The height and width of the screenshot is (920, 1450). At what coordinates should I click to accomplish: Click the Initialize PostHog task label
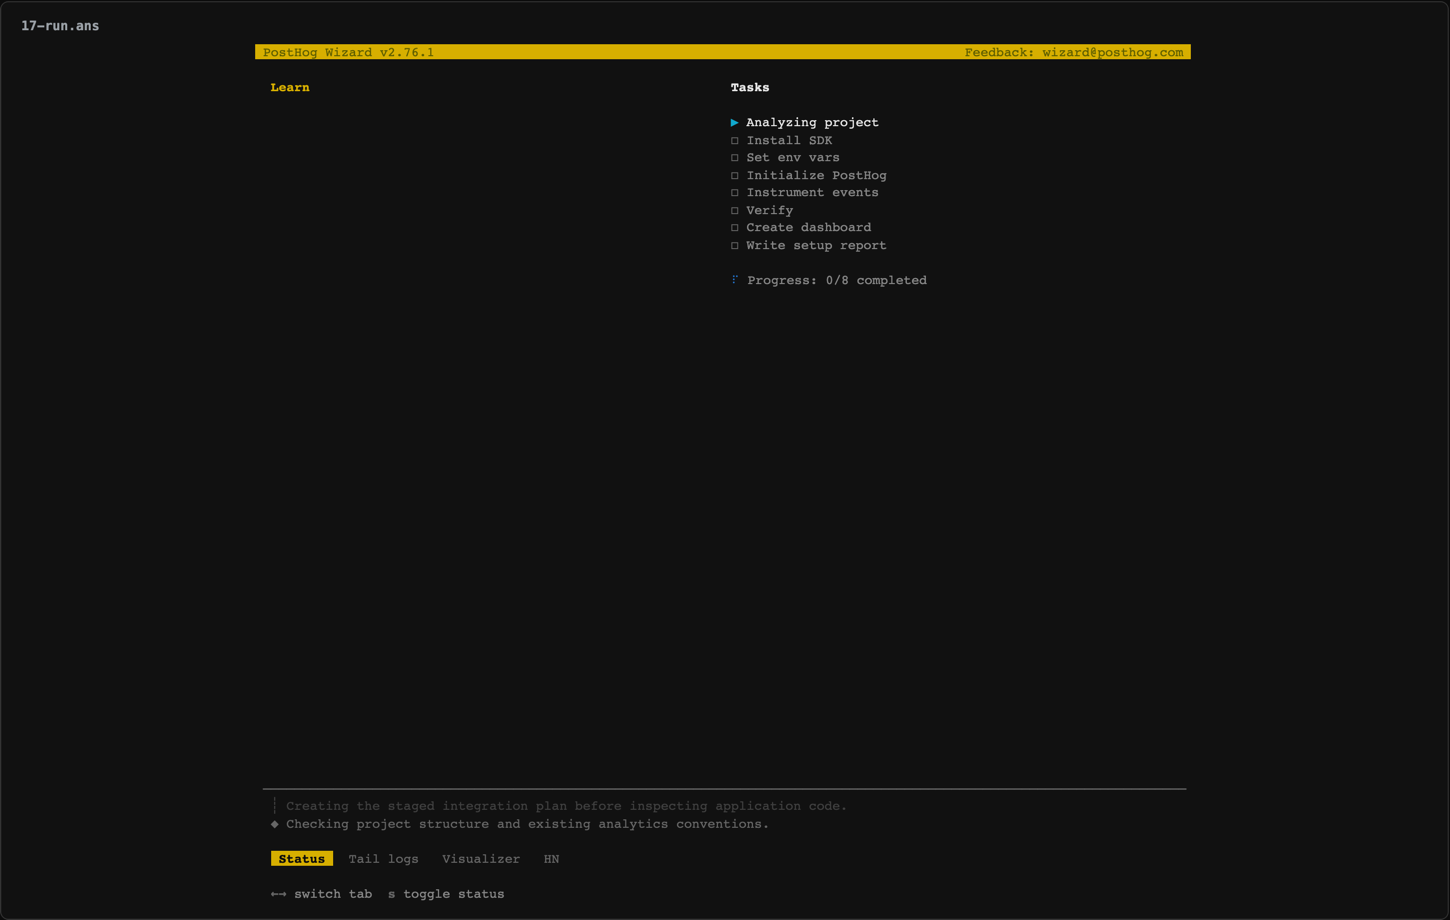point(816,176)
